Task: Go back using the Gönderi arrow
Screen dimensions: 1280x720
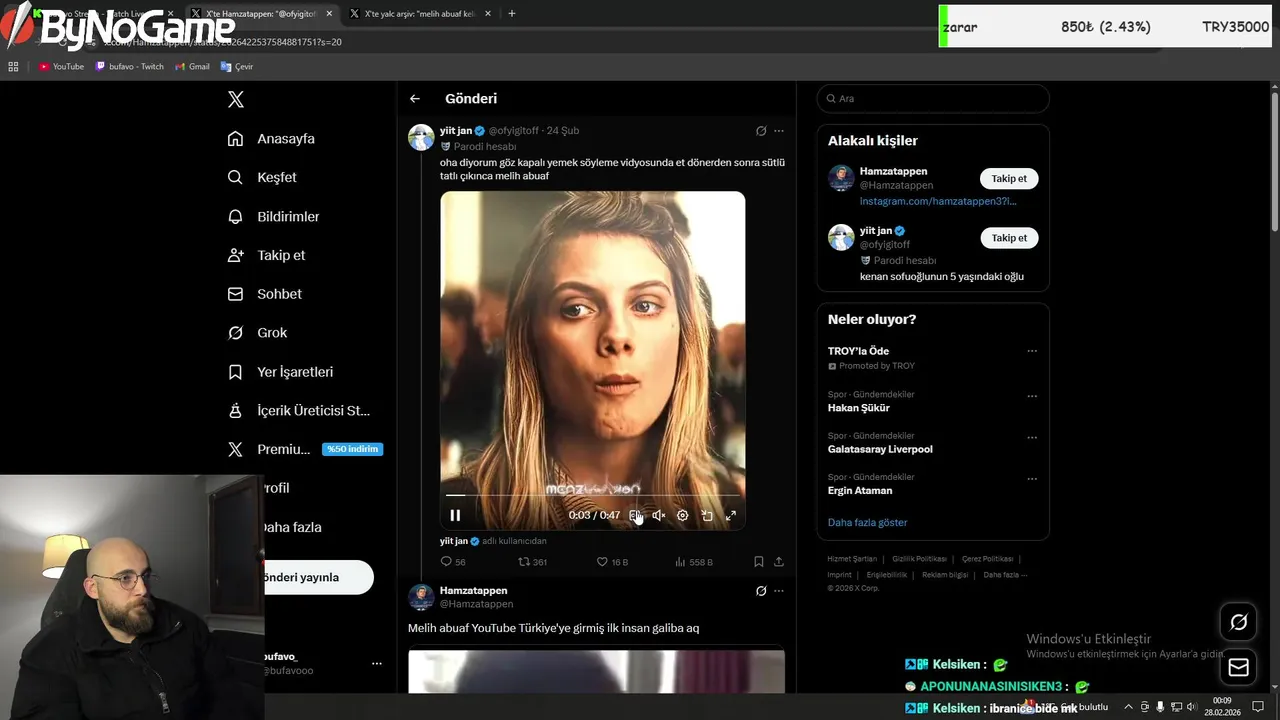Action: (x=415, y=99)
